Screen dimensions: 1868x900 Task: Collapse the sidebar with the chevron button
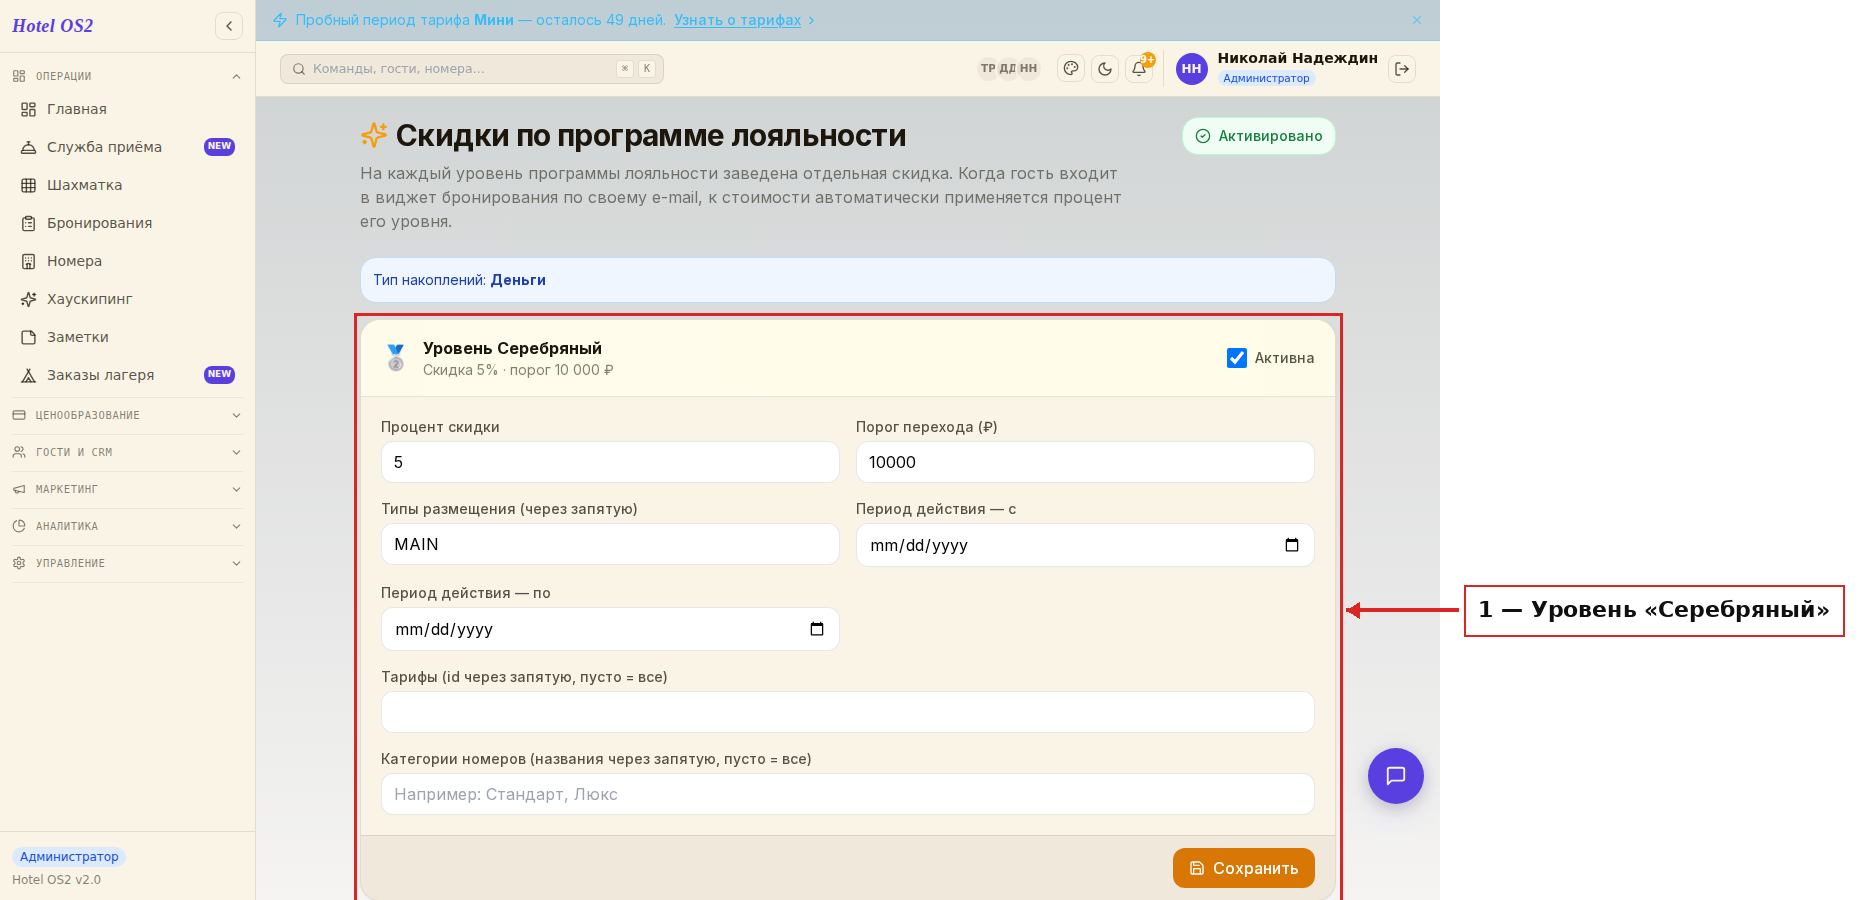click(x=229, y=26)
